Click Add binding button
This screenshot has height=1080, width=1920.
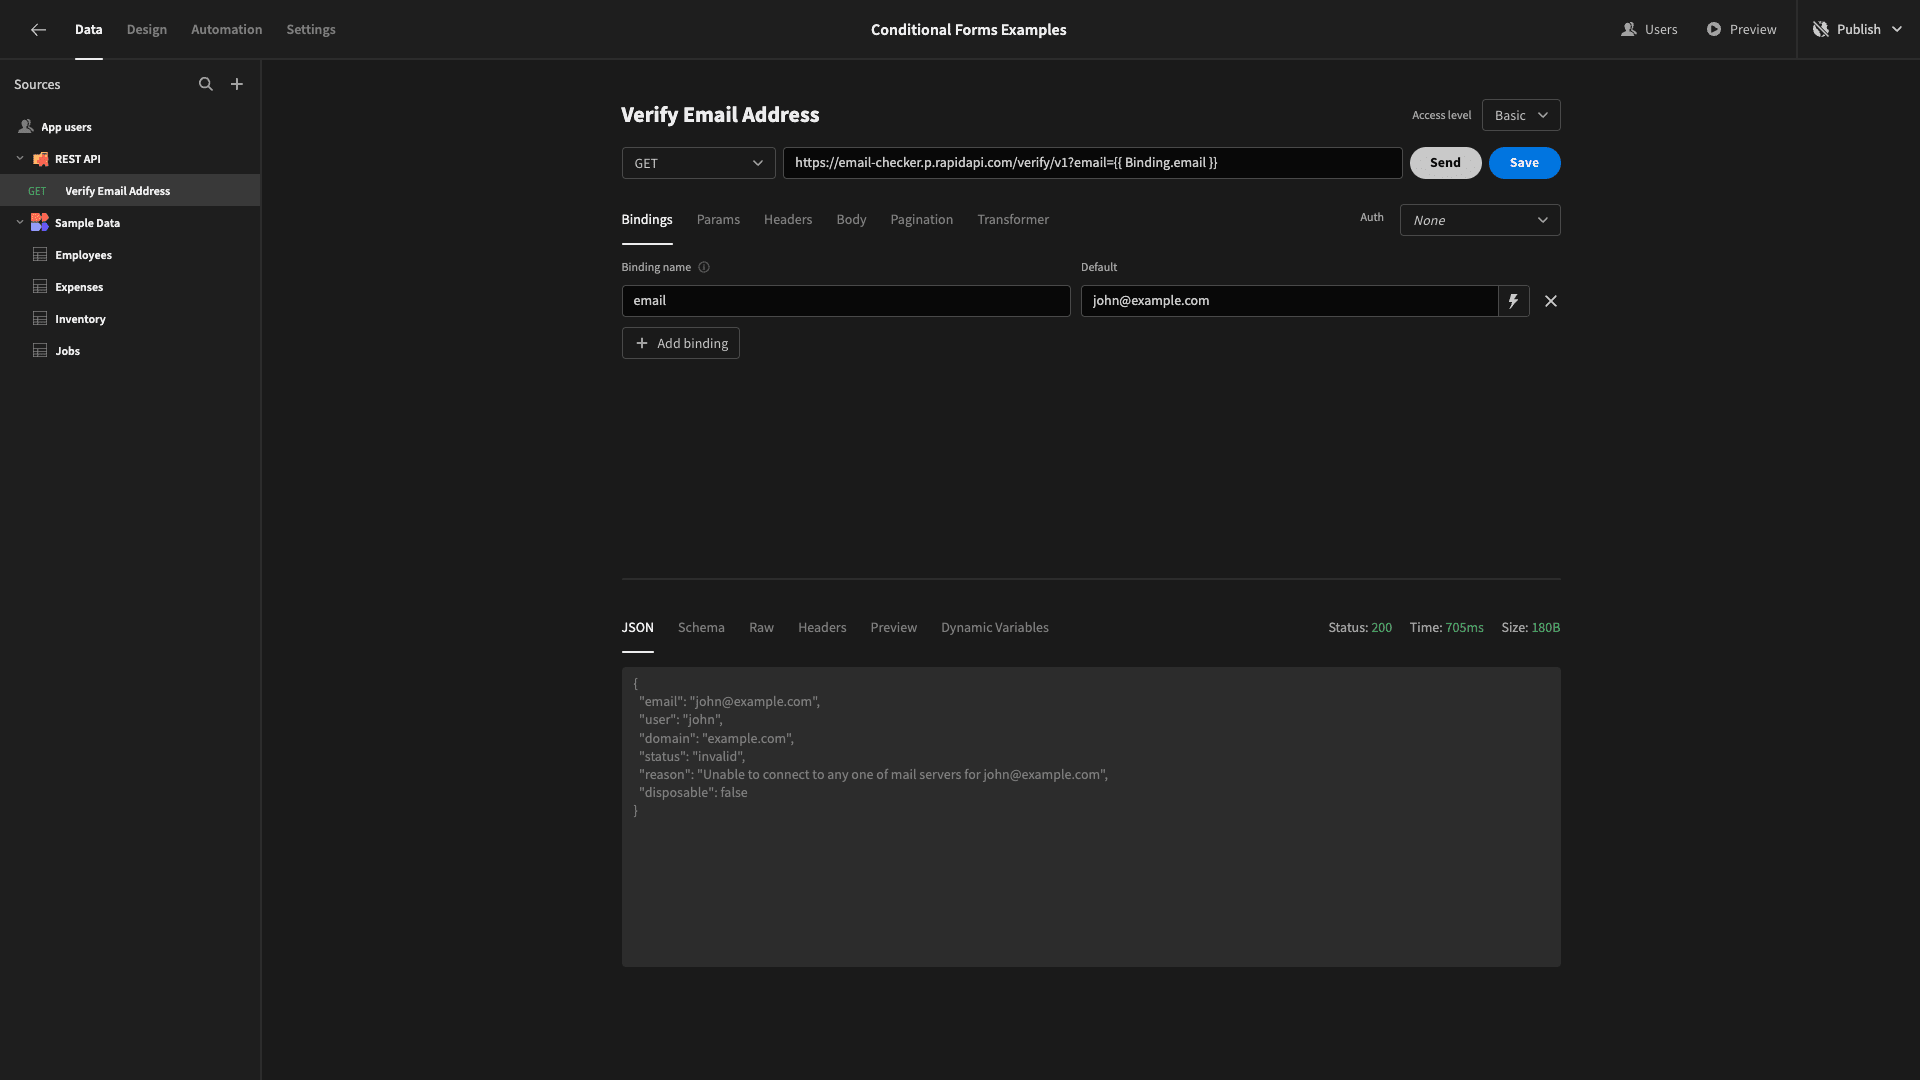680,343
